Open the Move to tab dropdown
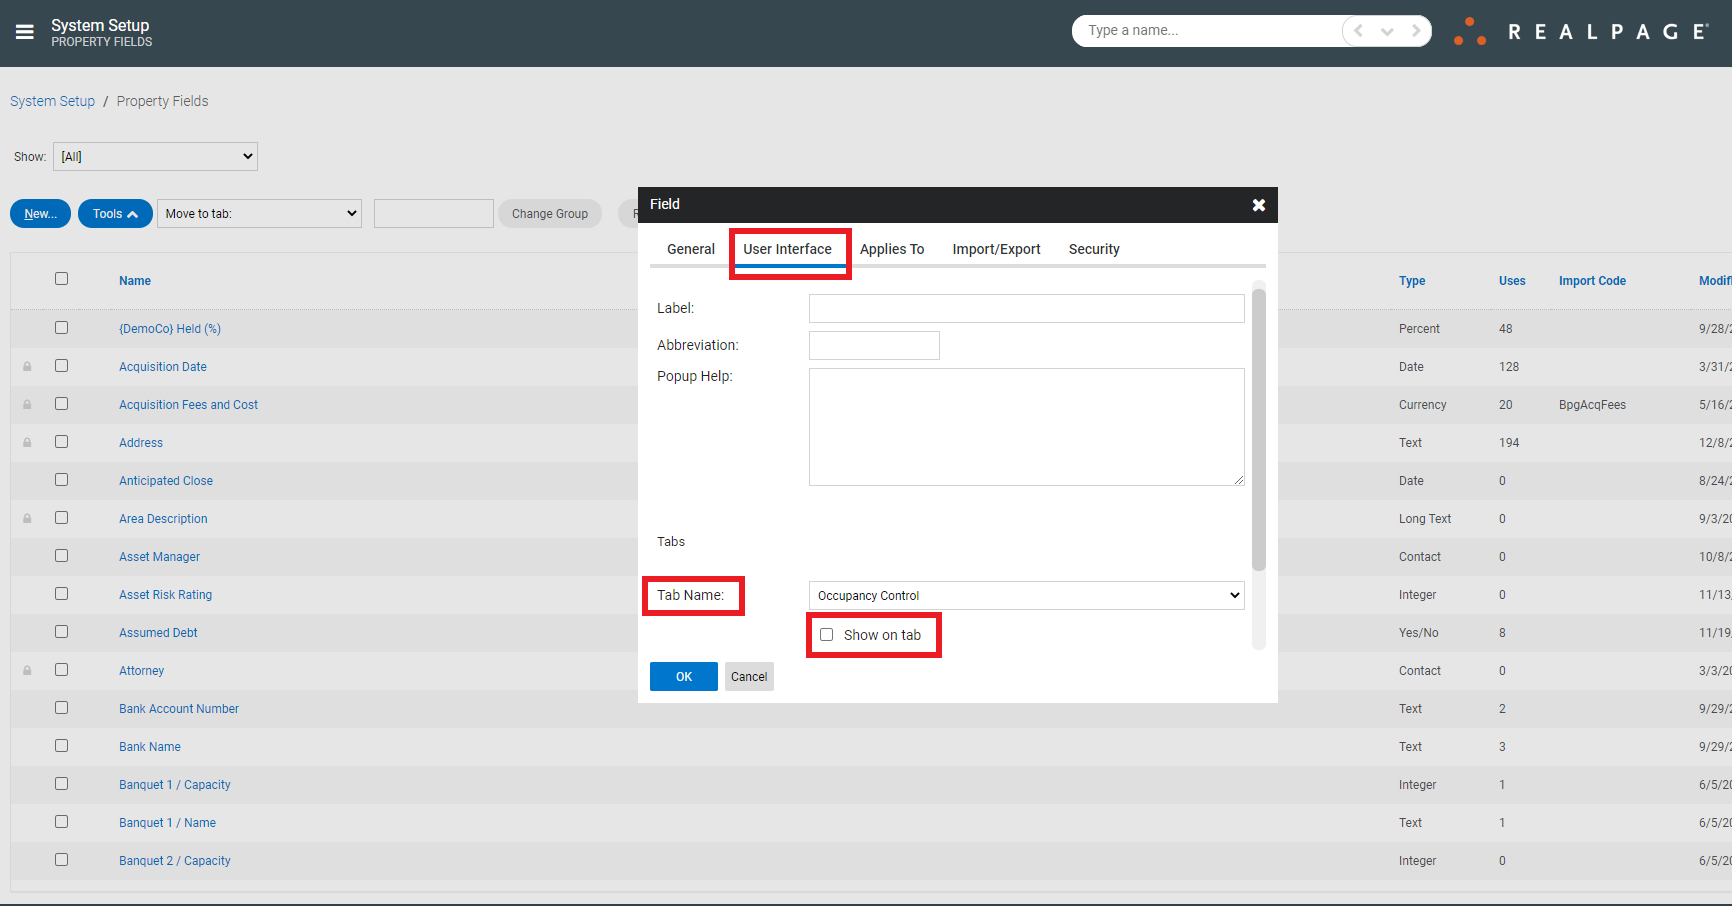 pyautogui.click(x=259, y=213)
